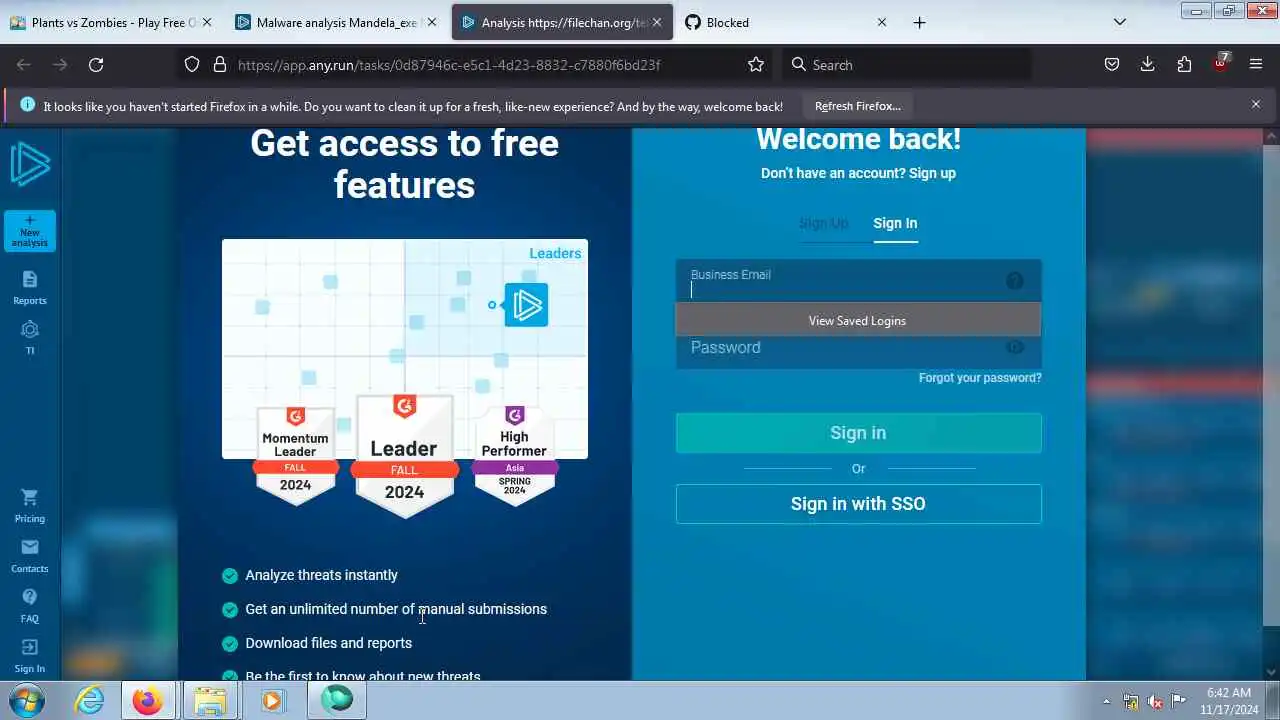Click the muted volume tray icon

coord(1155,702)
